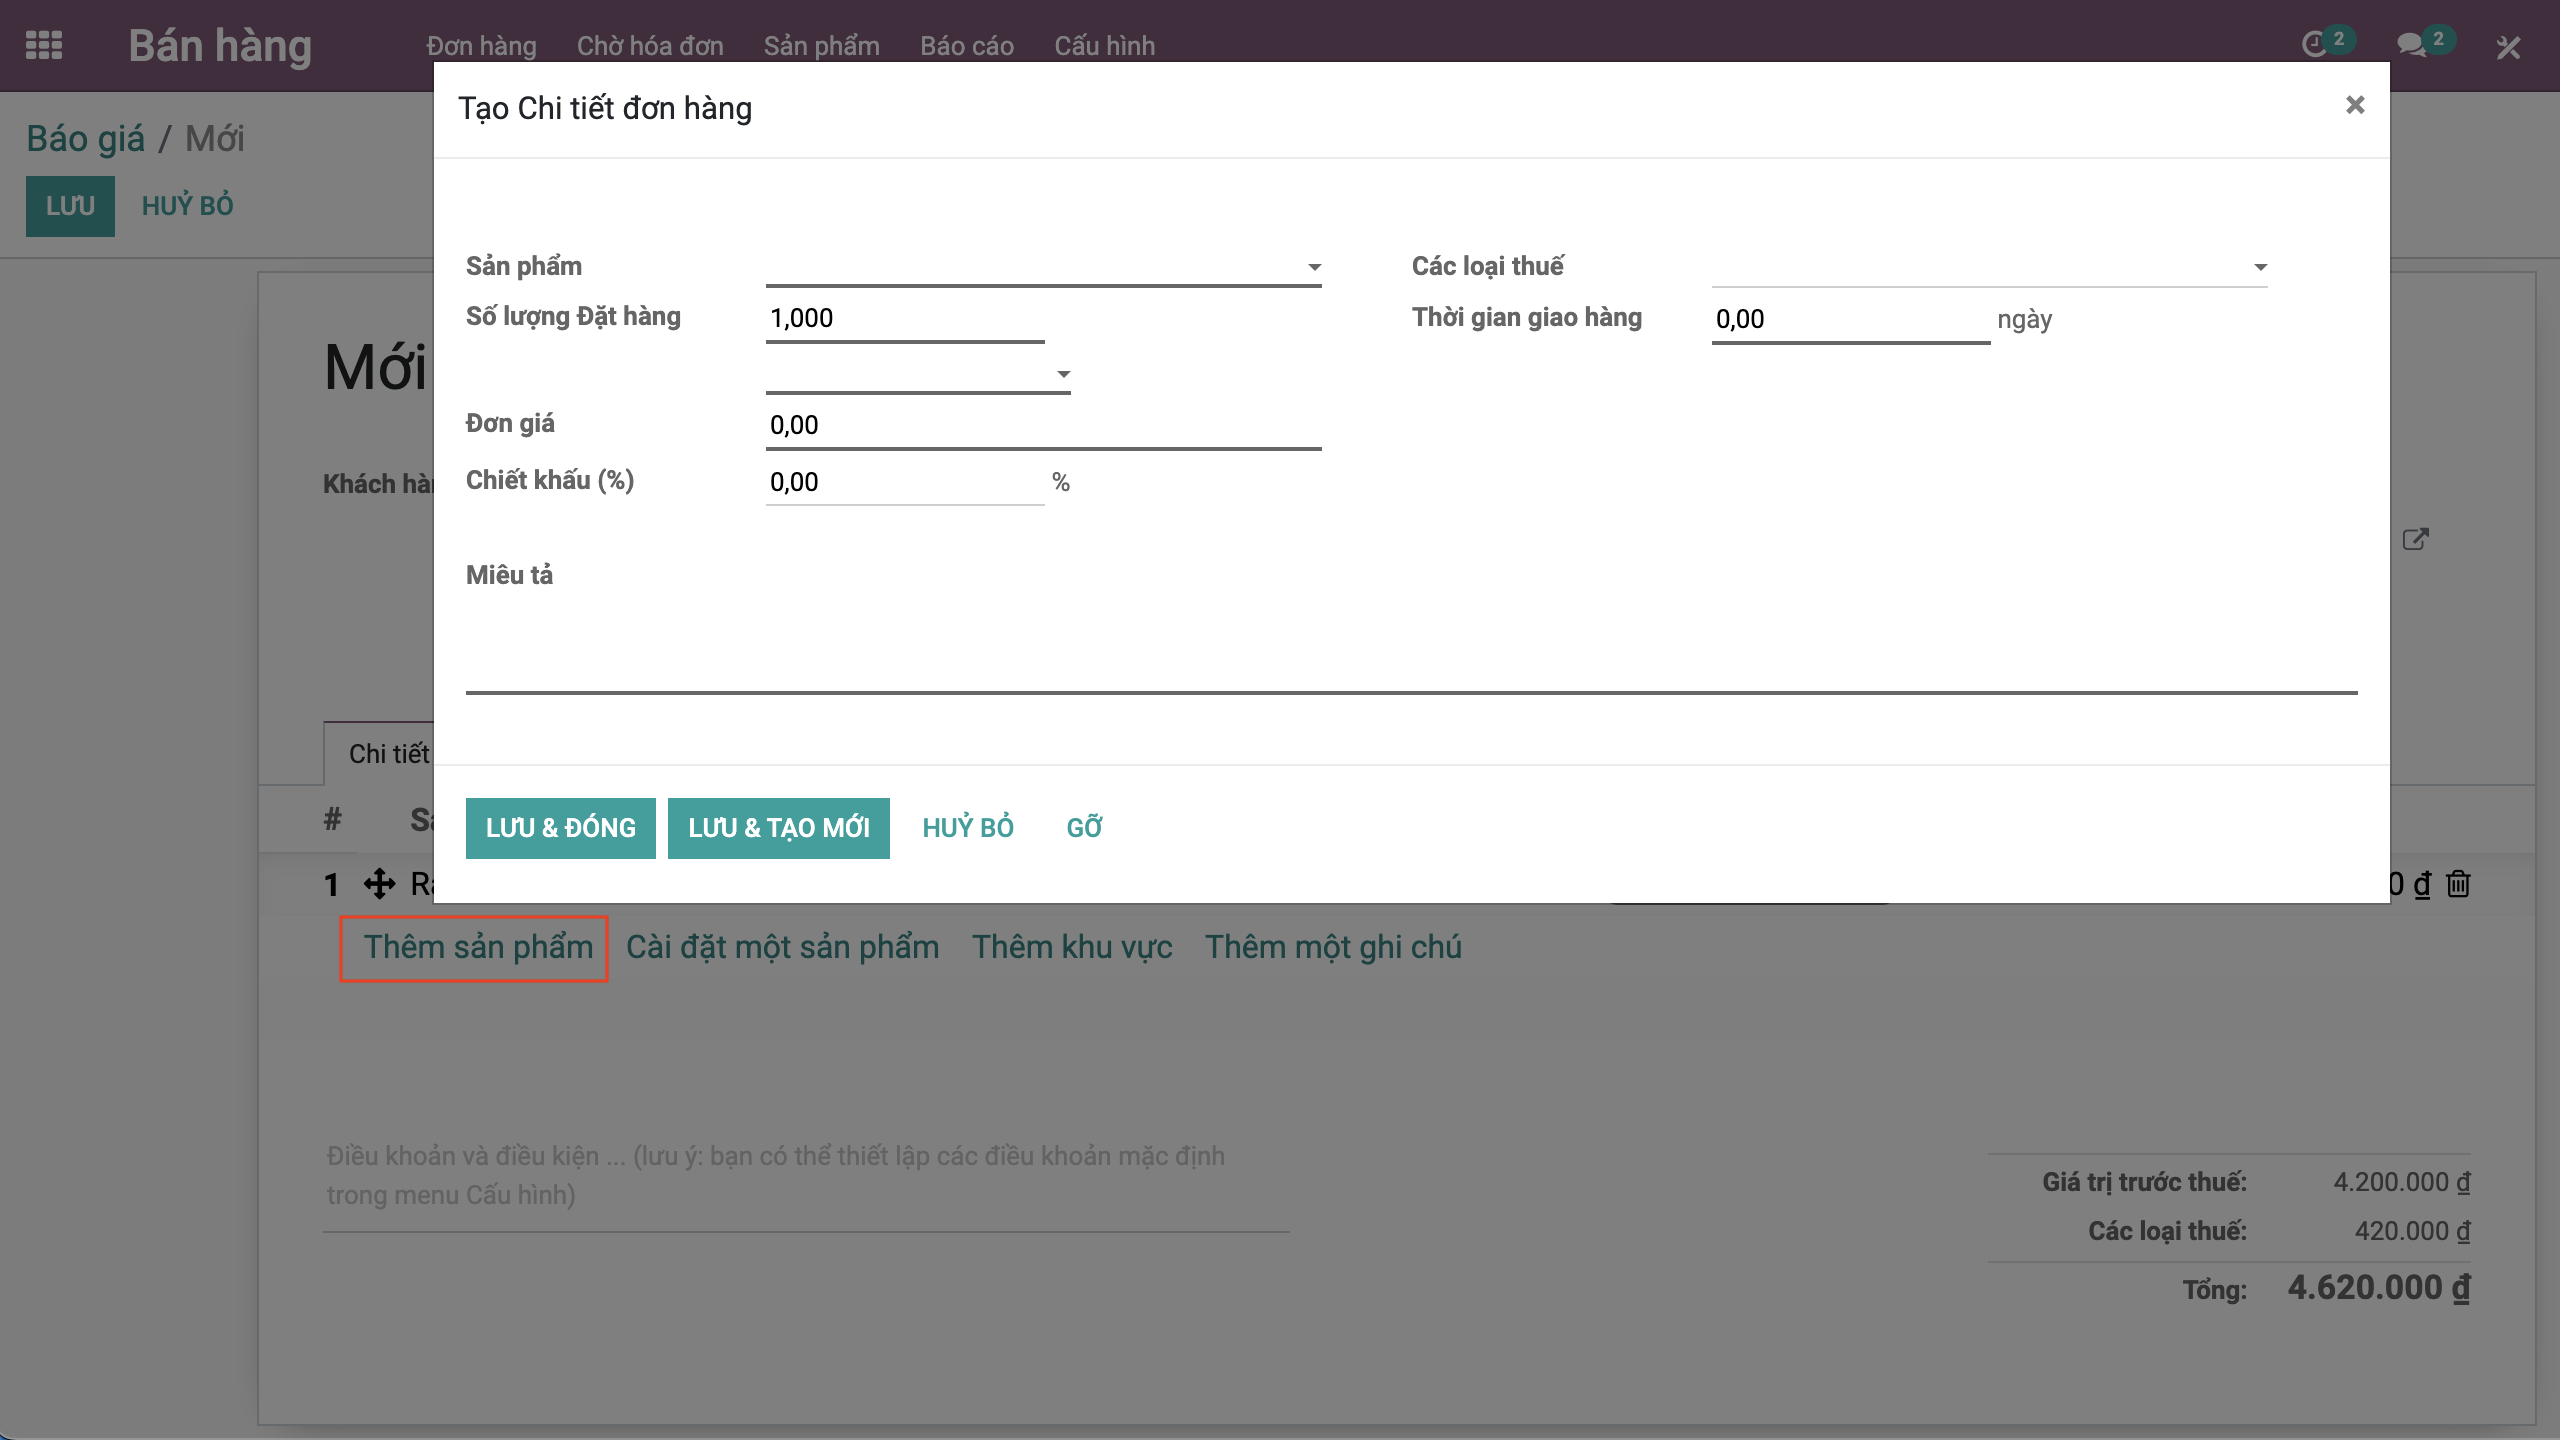Click the LƯU & ĐÓNG button
The image size is (2560, 1440).
[560, 828]
